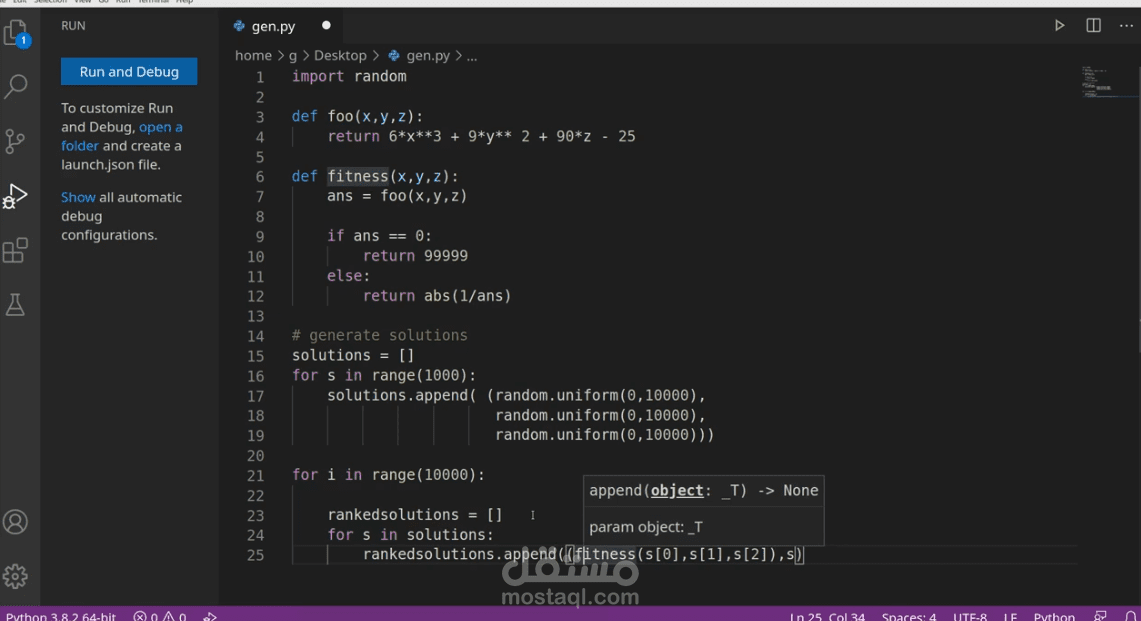The height and width of the screenshot is (621, 1141).
Task: Click the 'import random' line
Action: 349,76
